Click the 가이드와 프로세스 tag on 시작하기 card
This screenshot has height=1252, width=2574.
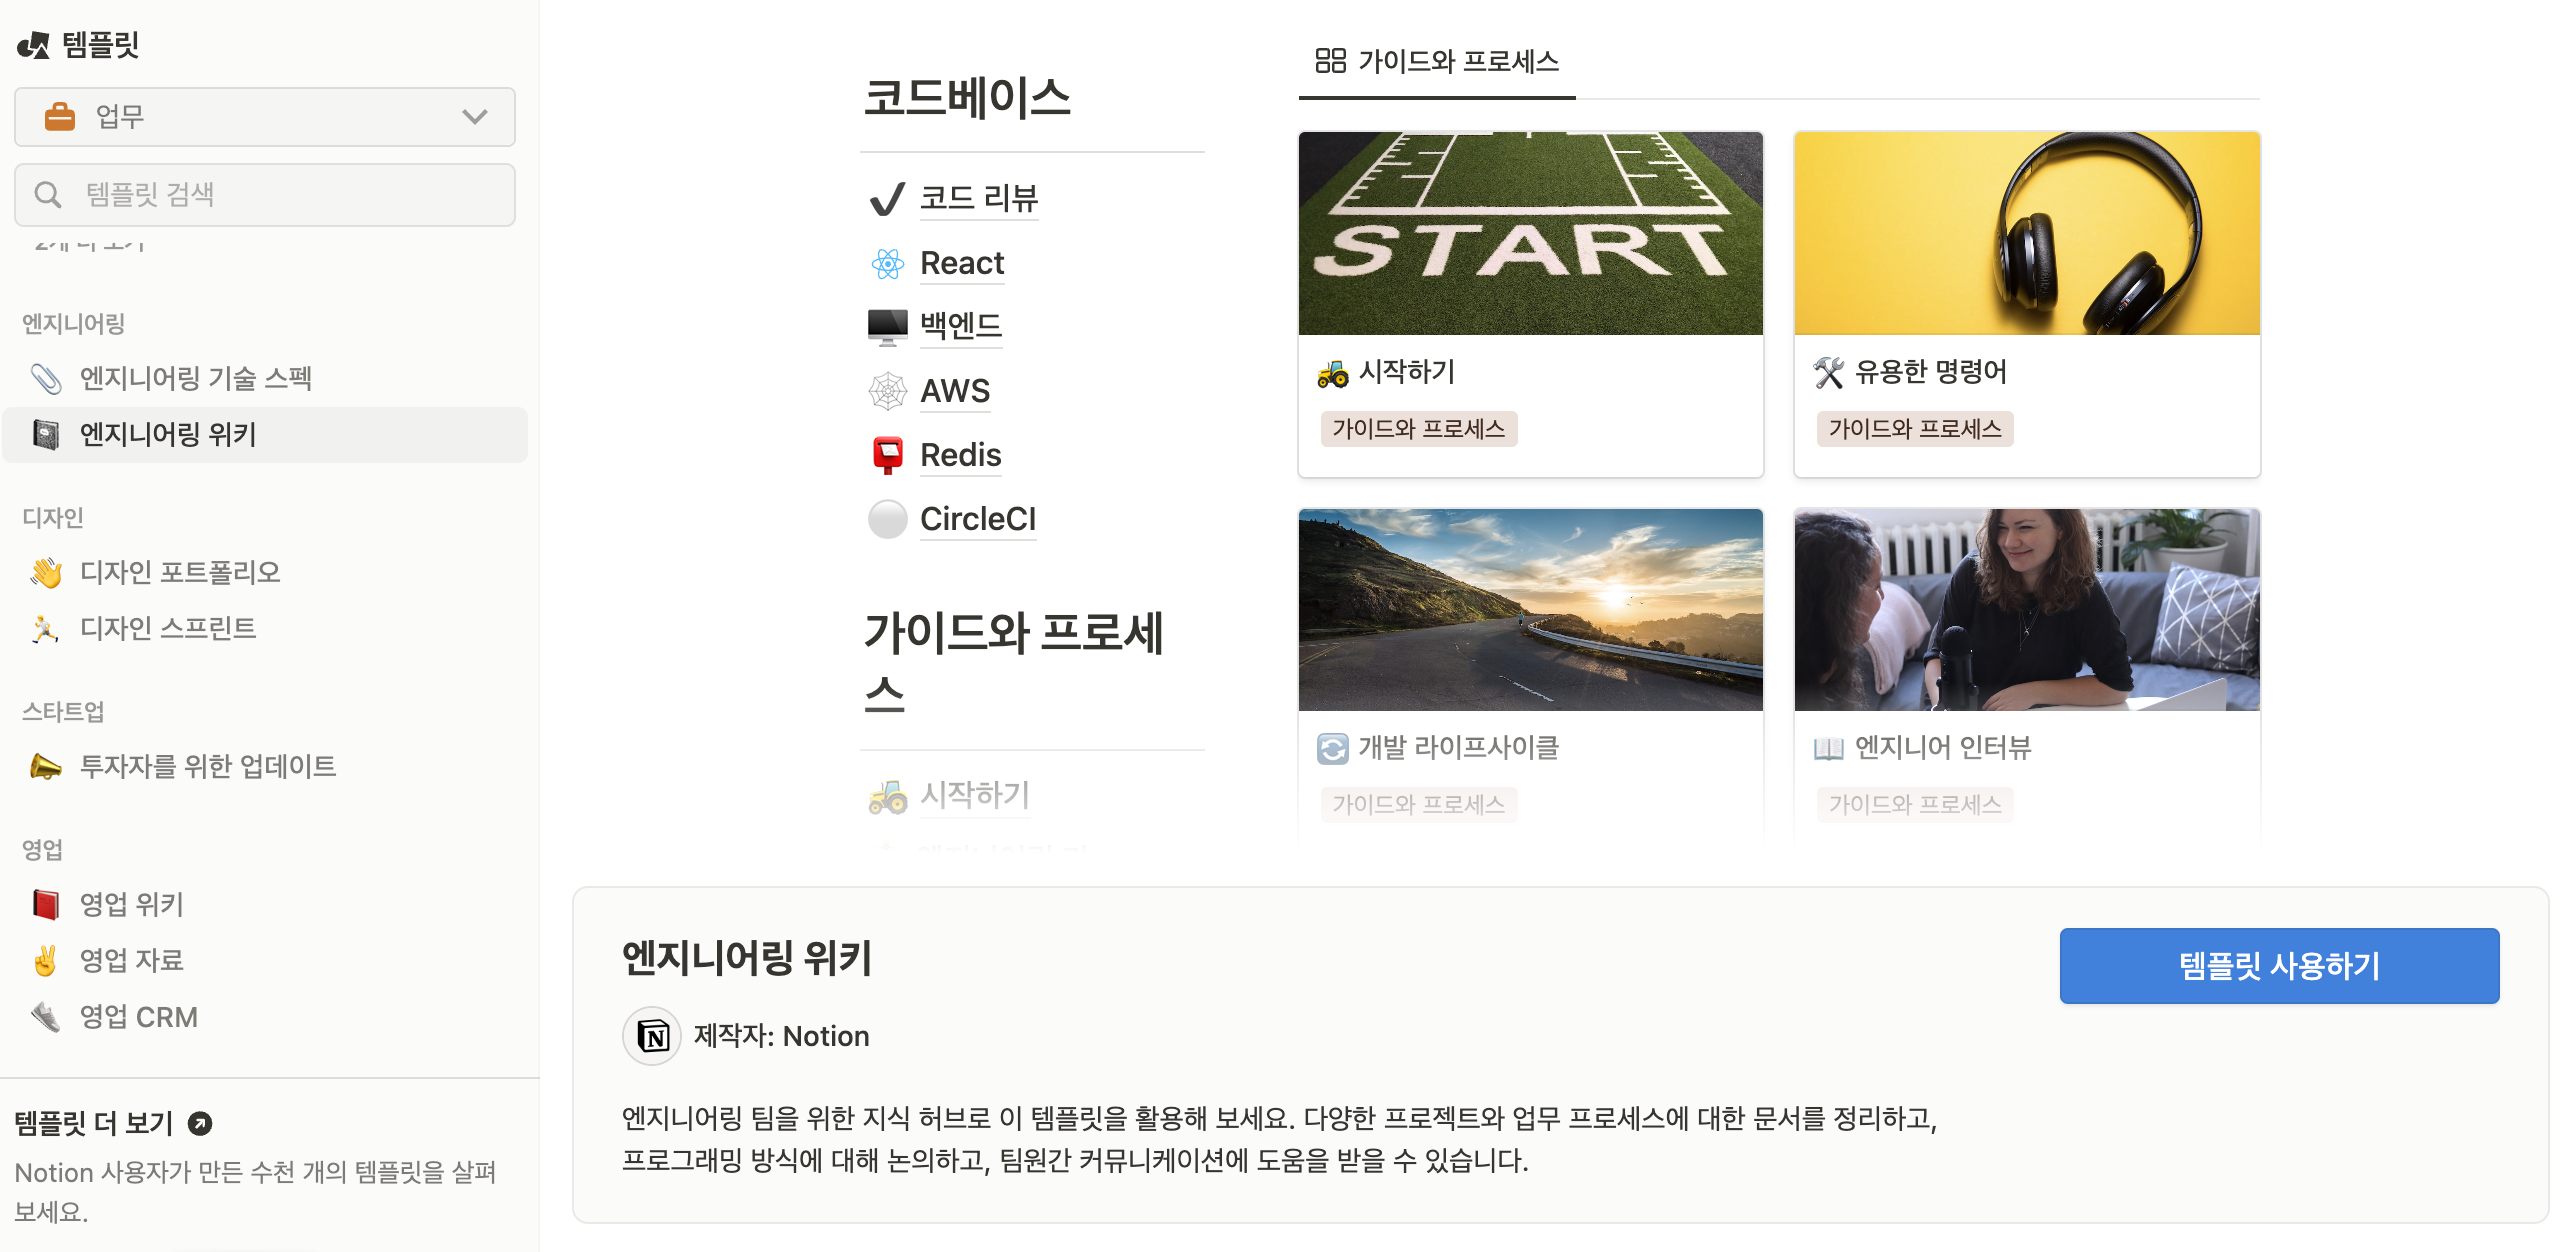(x=1418, y=429)
